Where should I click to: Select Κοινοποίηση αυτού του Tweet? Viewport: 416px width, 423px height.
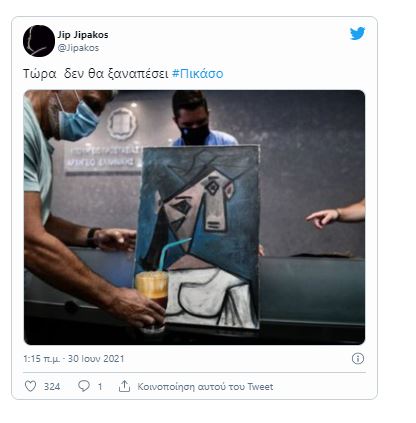(205, 387)
